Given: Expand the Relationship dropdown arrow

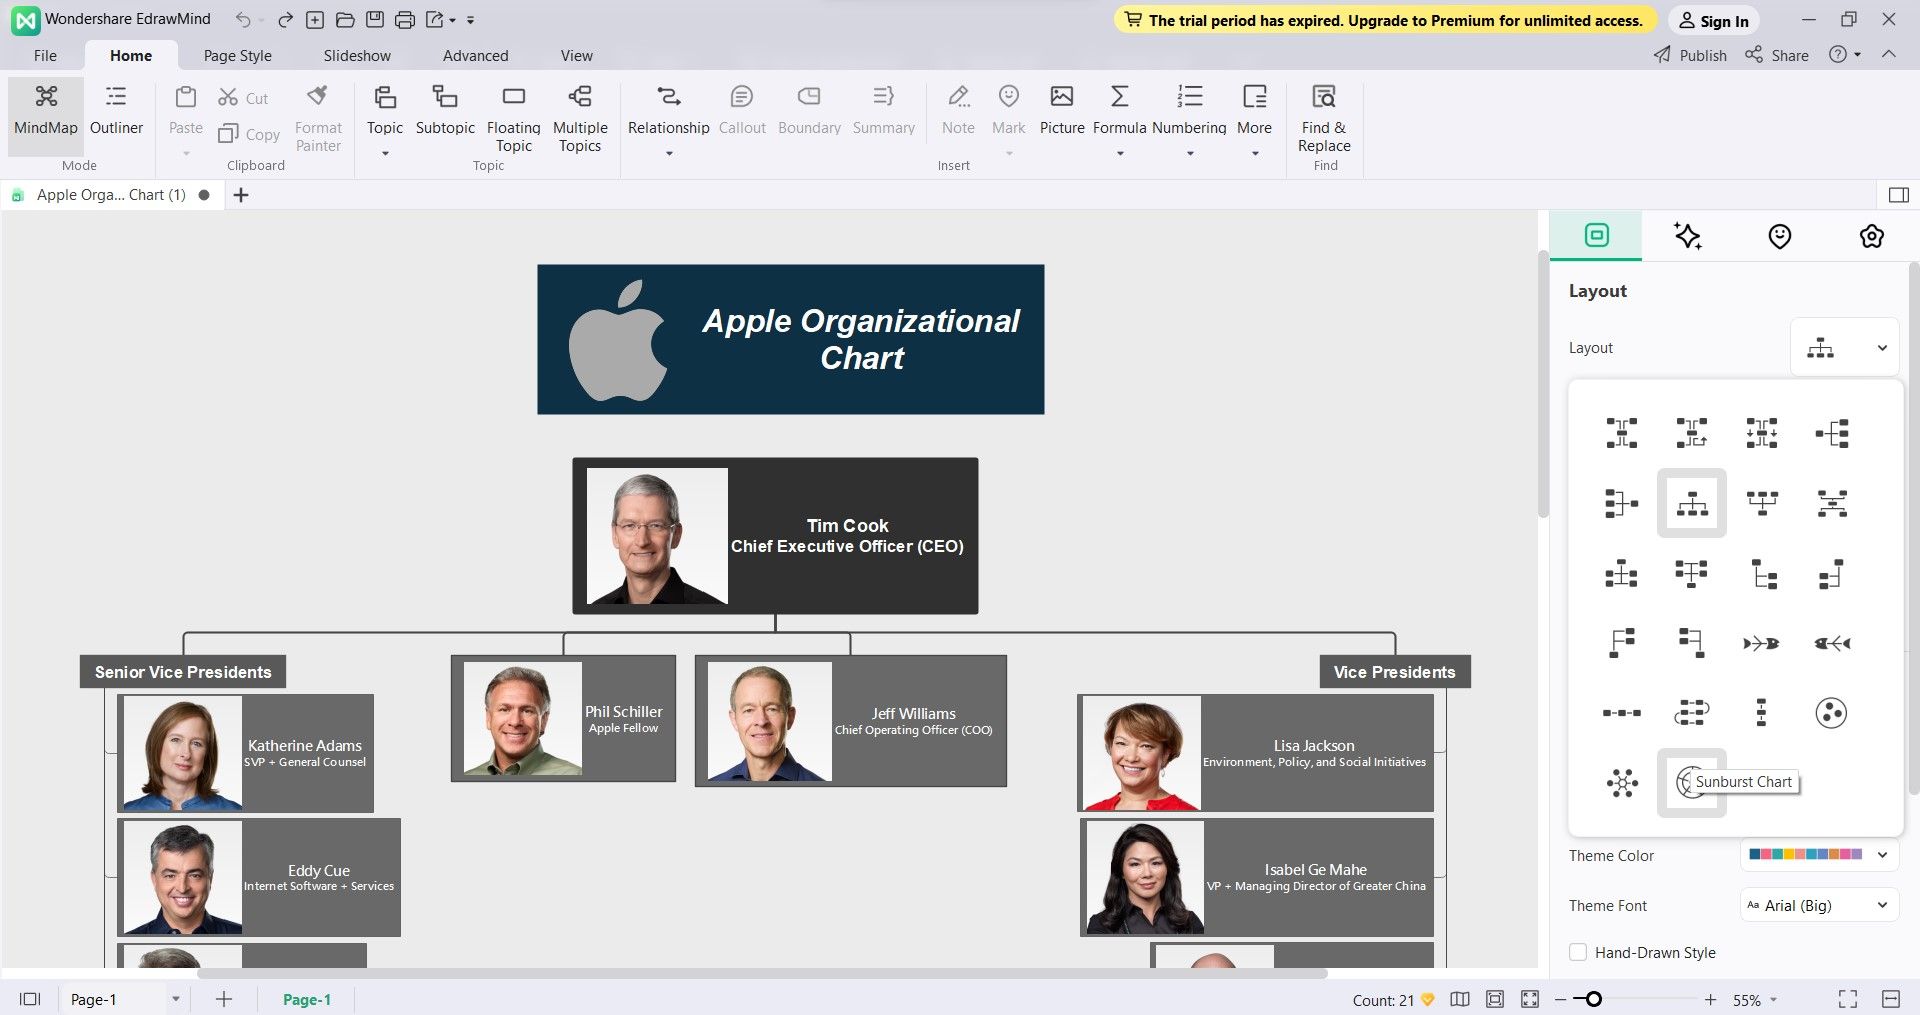Looking at the screenshot, I should click(669, 154).
